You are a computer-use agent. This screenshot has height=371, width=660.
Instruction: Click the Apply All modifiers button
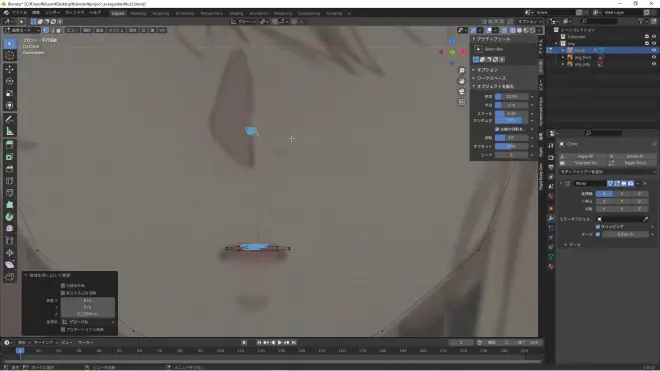(585, 156)
